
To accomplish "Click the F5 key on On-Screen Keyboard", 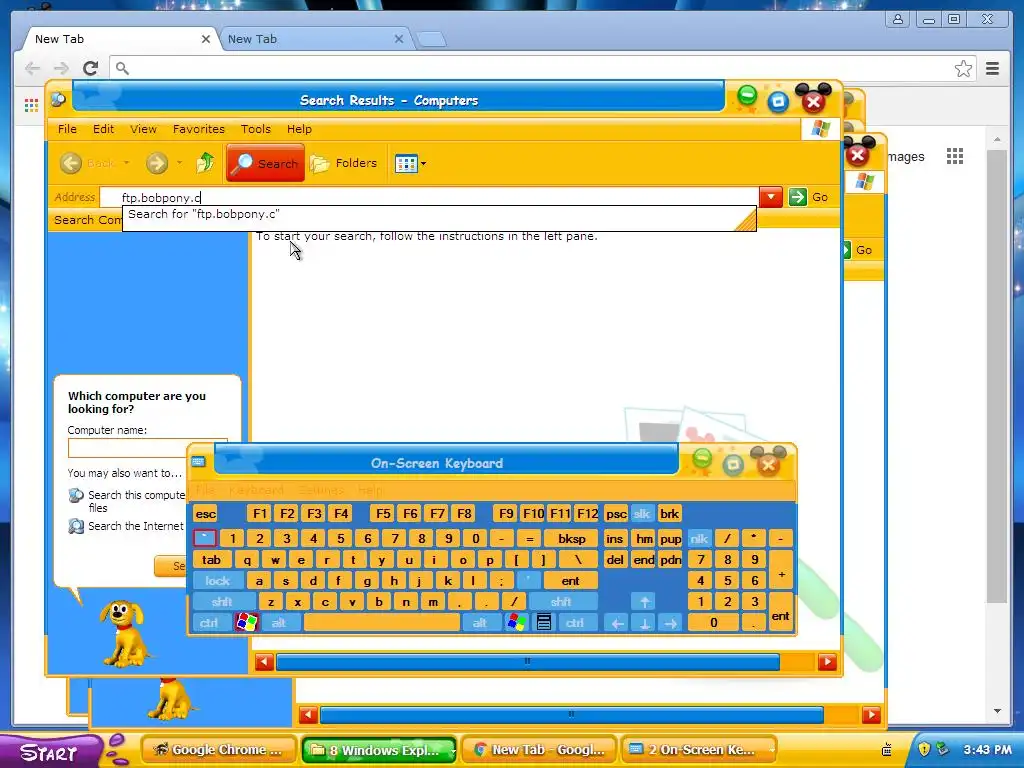I will 383,514.
